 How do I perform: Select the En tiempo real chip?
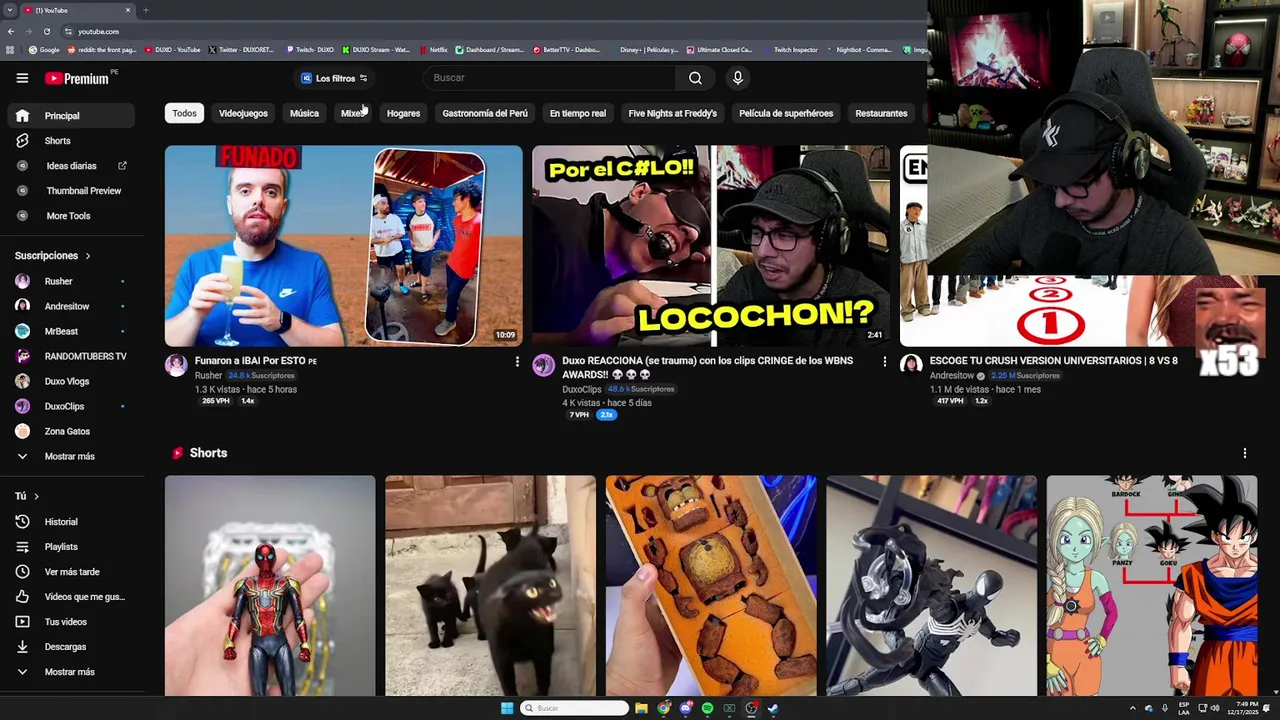coord(578,114)
